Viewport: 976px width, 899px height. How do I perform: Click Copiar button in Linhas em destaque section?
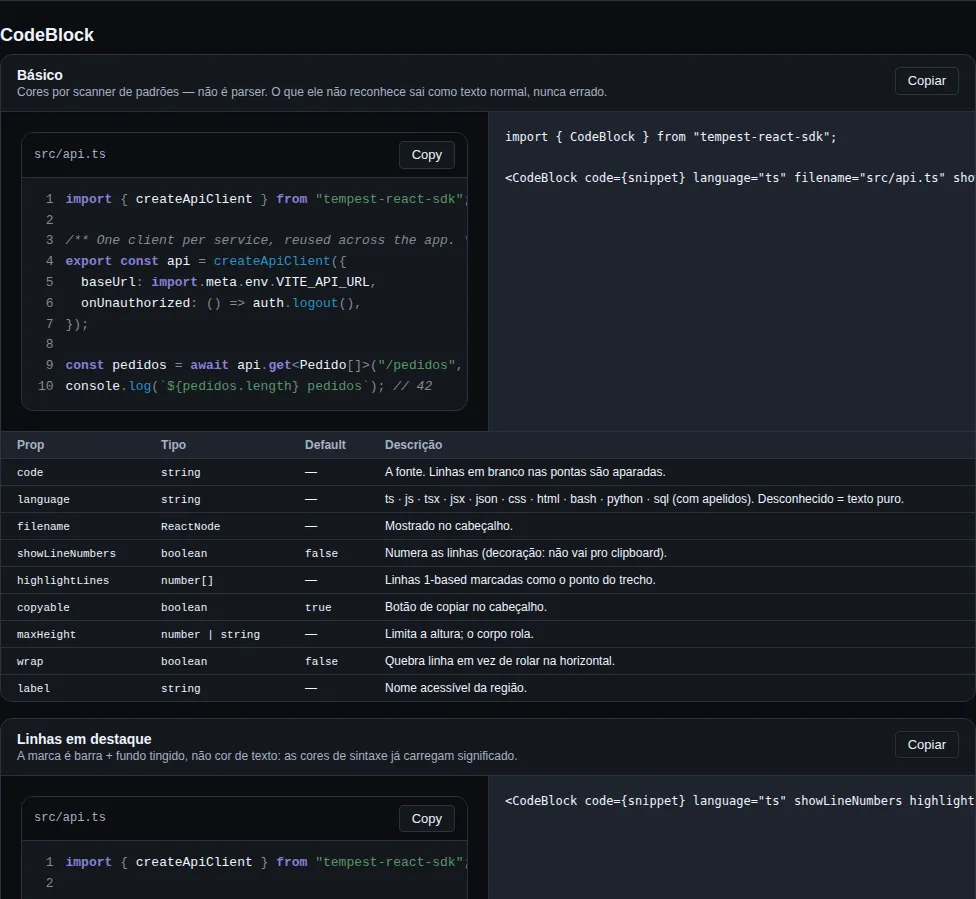point(926,745)
